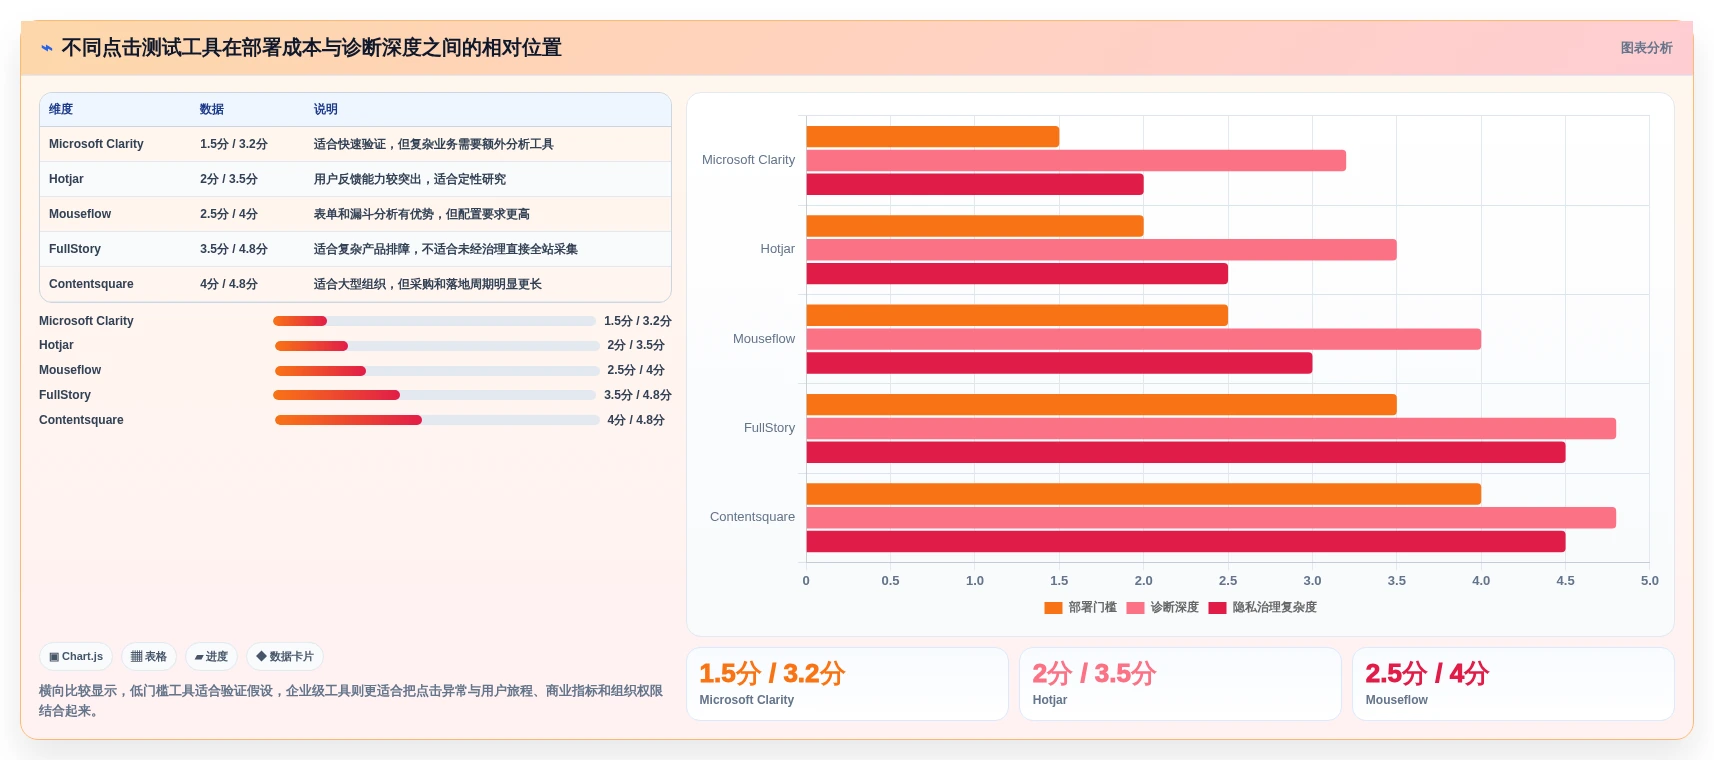Click the Contentsquare chart axis label
The image size is (1714, 760).
(752, 517)
